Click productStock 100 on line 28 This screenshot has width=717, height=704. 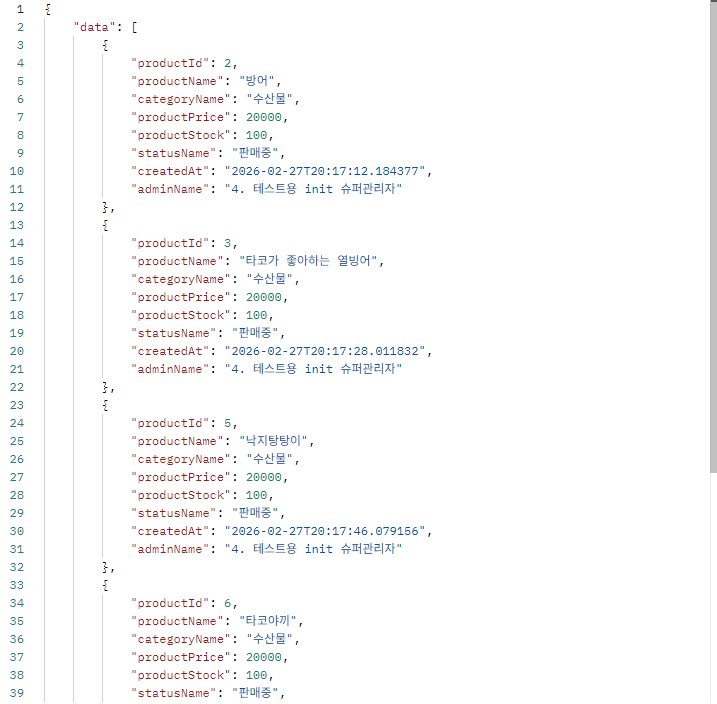click(257, 495)
